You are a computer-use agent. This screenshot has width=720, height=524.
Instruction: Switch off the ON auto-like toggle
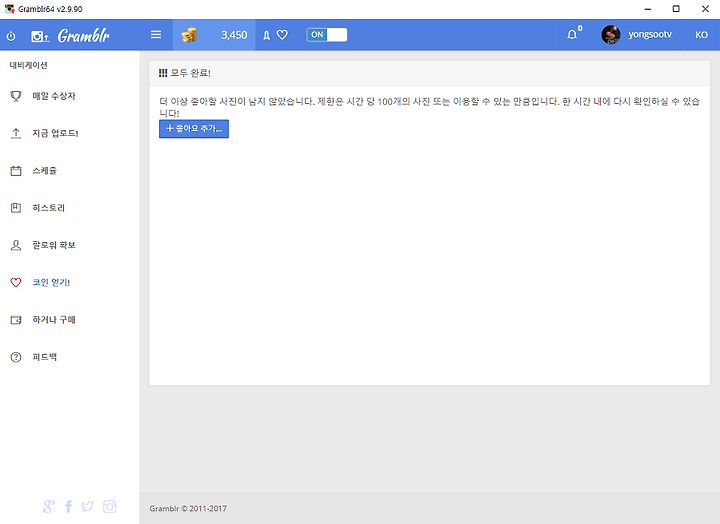pos(326,35)
